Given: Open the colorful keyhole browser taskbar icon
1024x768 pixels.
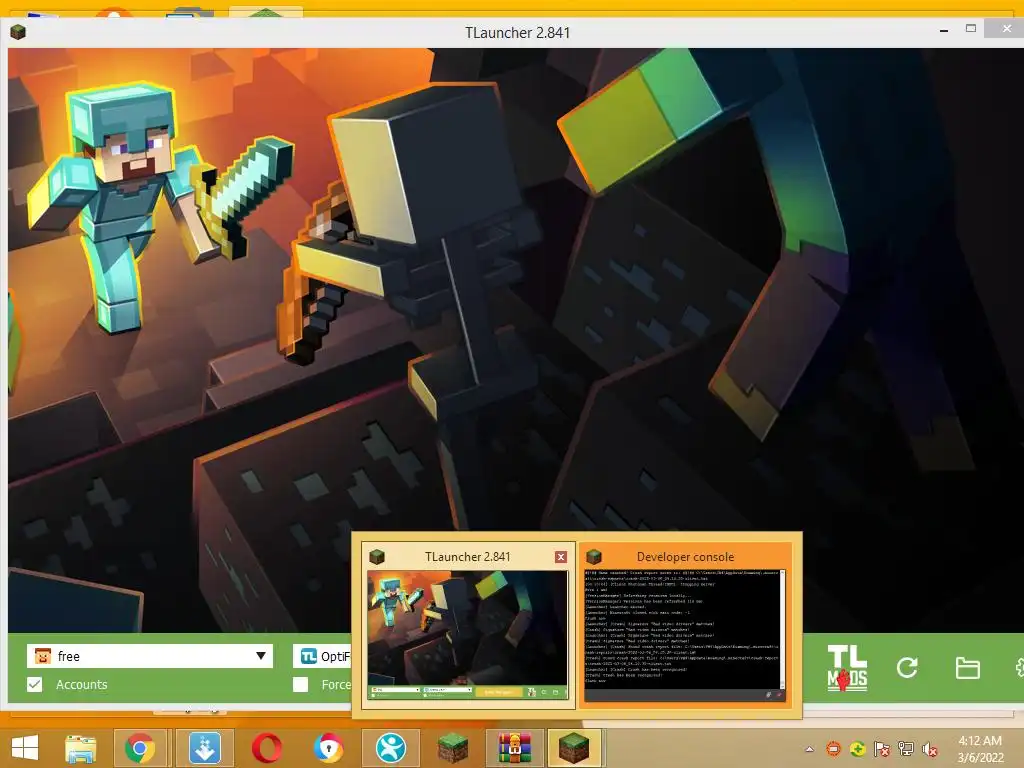Looking at the screenshot, I should (328, 748).
